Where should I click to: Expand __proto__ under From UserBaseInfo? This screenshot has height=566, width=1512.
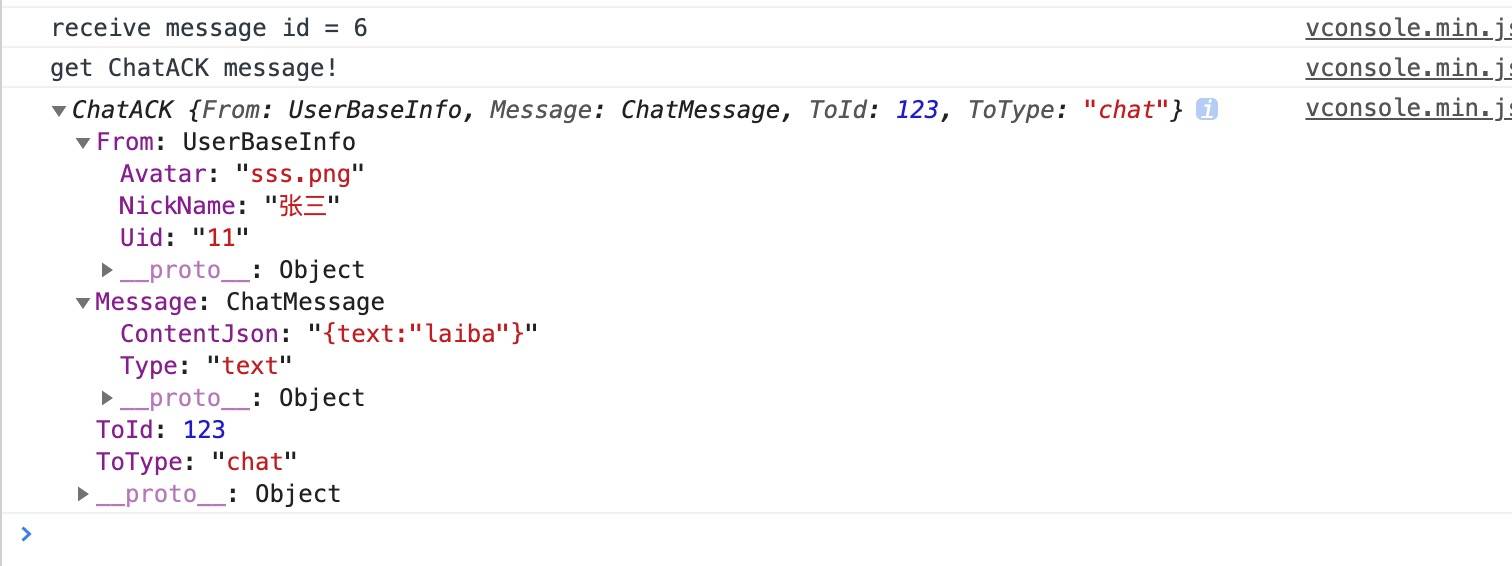[x=107, y=270]
